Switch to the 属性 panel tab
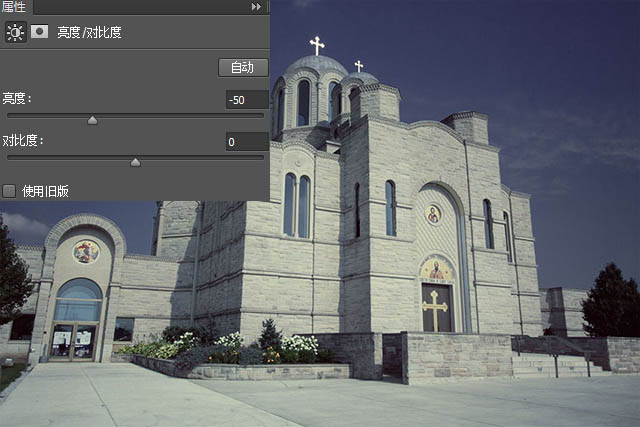The width and height of the screenshot is (640, 427). click(x=13, y=6)
